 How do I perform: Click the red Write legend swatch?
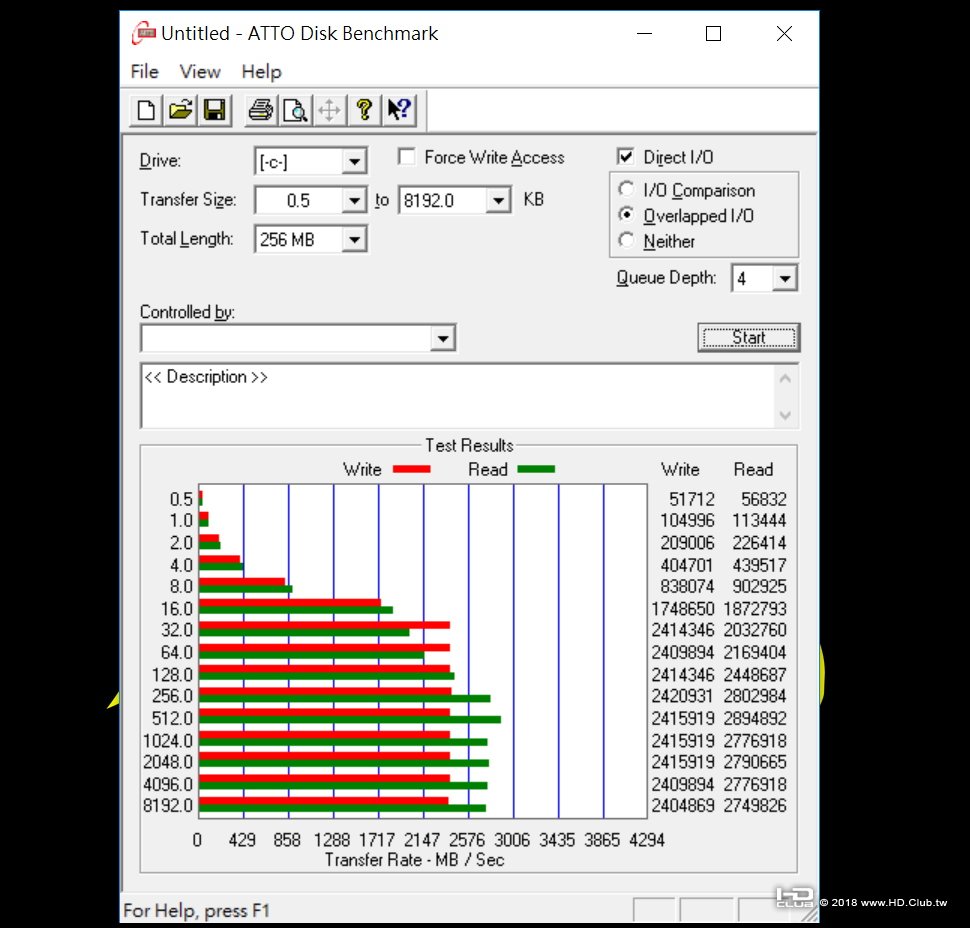click(411, 470)
